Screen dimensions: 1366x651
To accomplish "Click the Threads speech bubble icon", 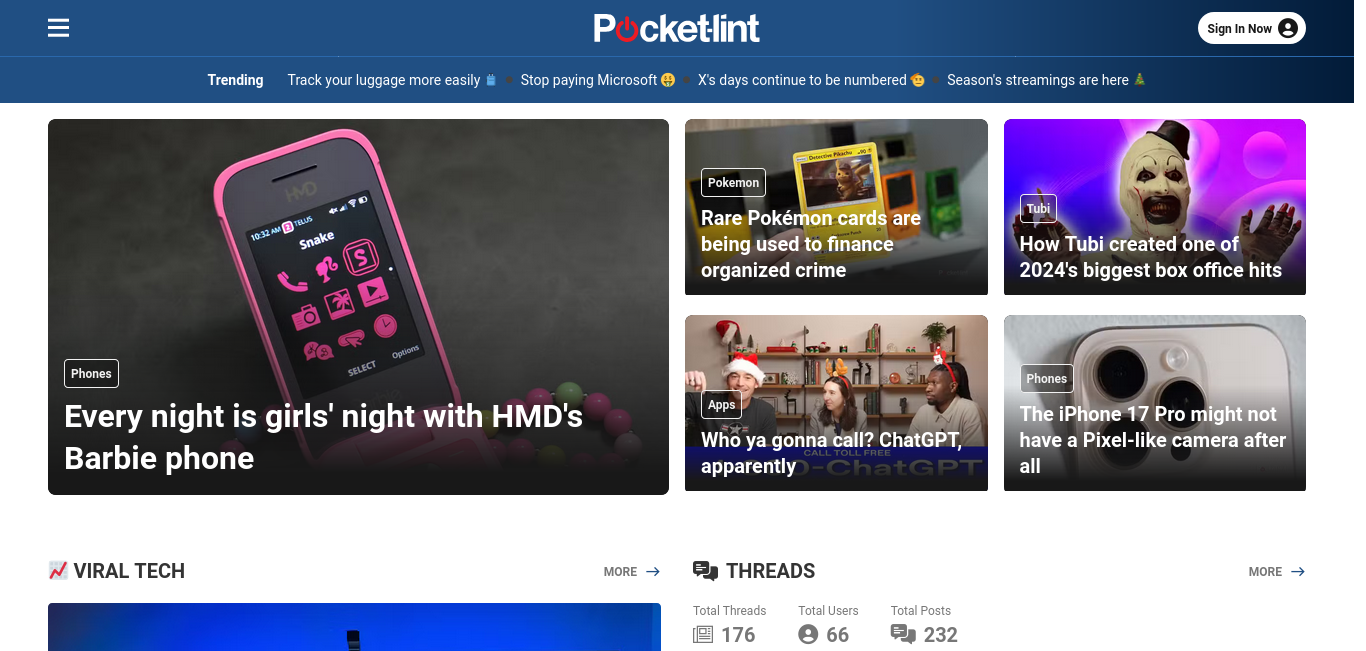I will pyautogui.click(x=705, y=571).
